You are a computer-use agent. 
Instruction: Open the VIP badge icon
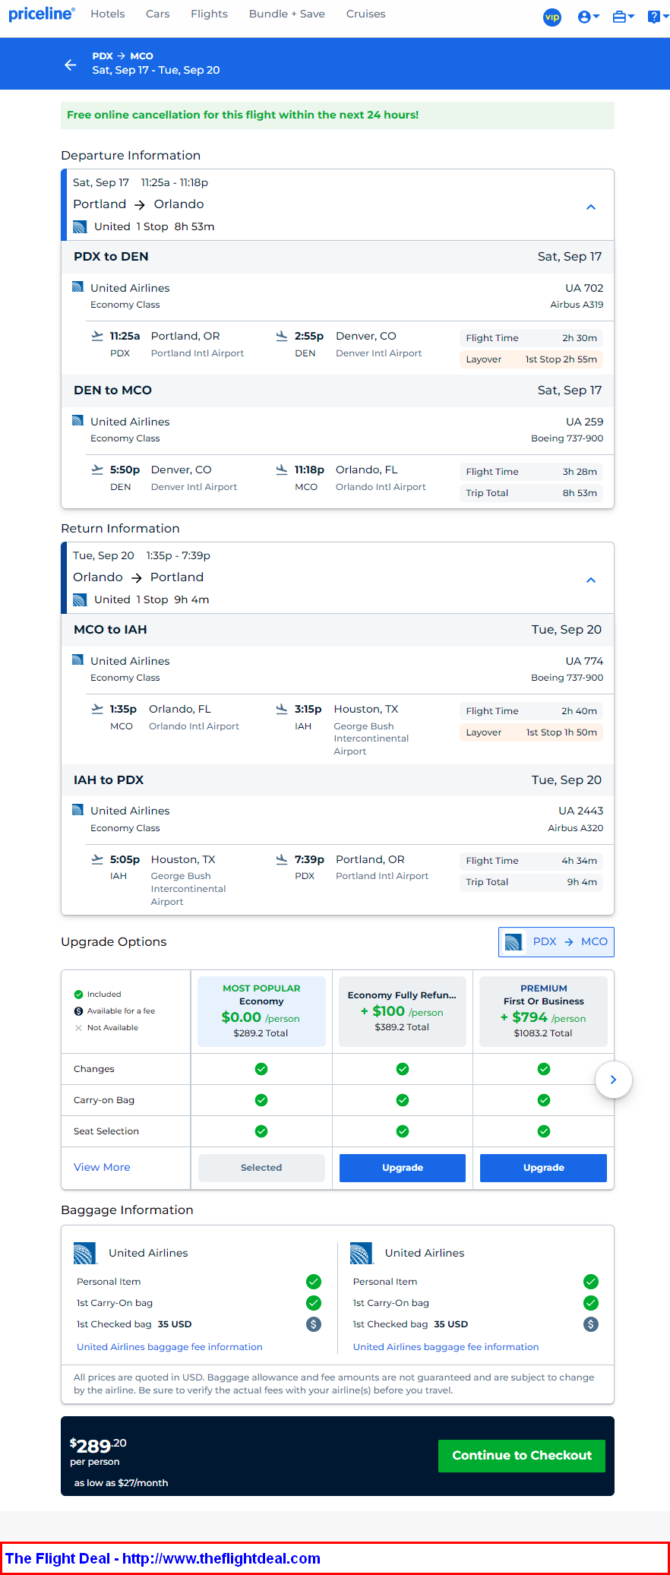[x=552, y=17]
